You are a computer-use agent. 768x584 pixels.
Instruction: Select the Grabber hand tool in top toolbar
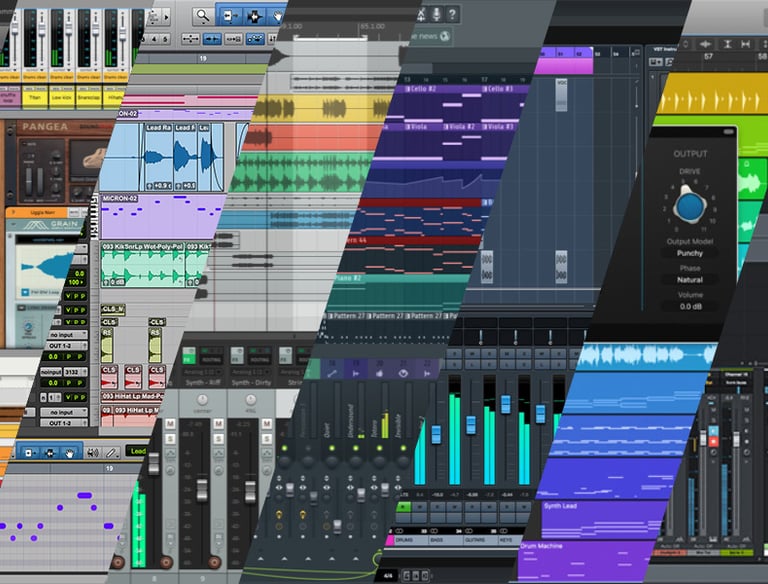(x=277, y=16)
